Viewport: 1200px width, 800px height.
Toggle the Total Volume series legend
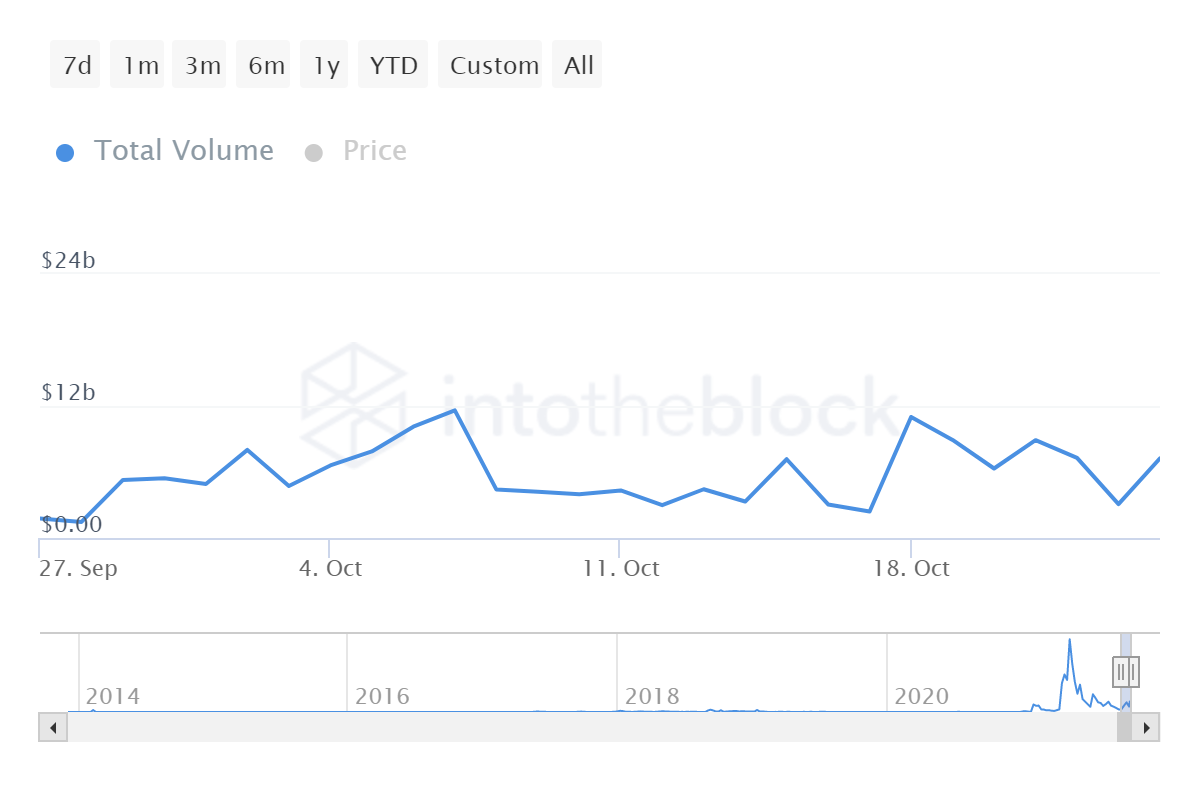pos(183,151)
